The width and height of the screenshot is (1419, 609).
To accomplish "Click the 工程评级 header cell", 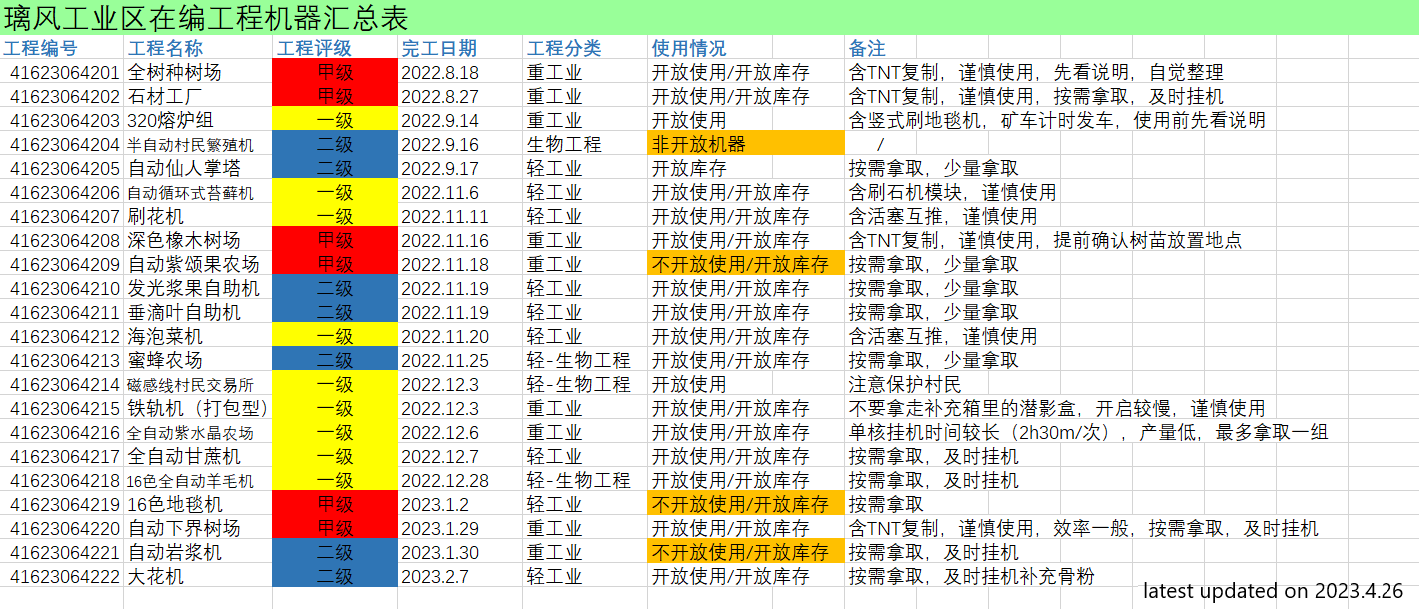I will coord(314,48).
